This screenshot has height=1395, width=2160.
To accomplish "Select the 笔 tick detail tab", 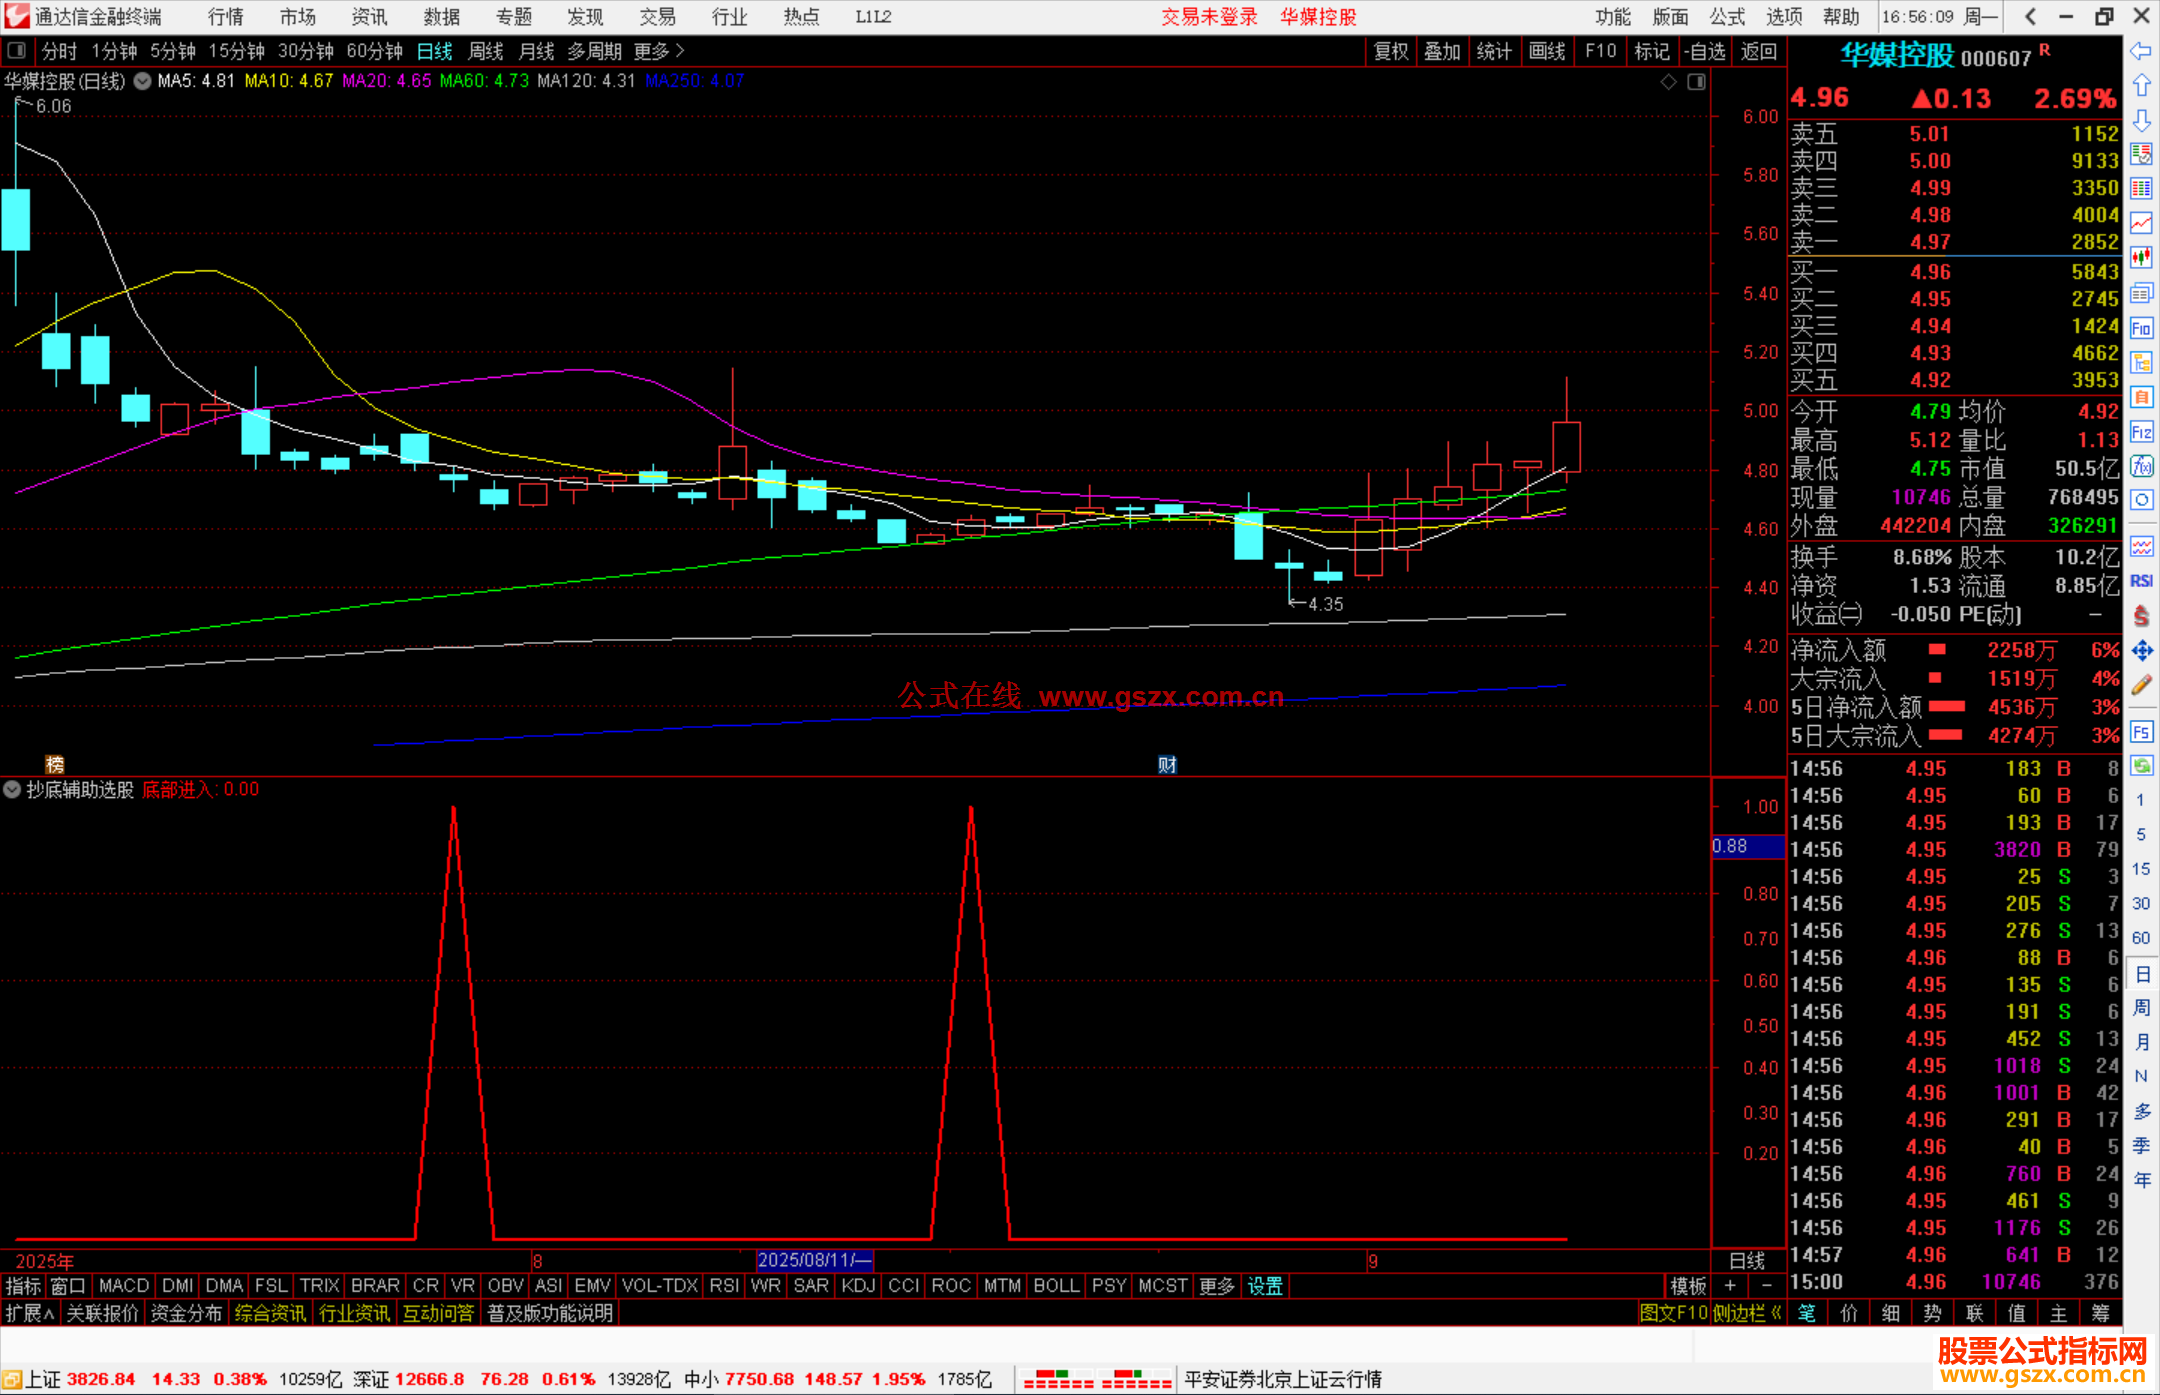I will [x=1807, y=1313].
